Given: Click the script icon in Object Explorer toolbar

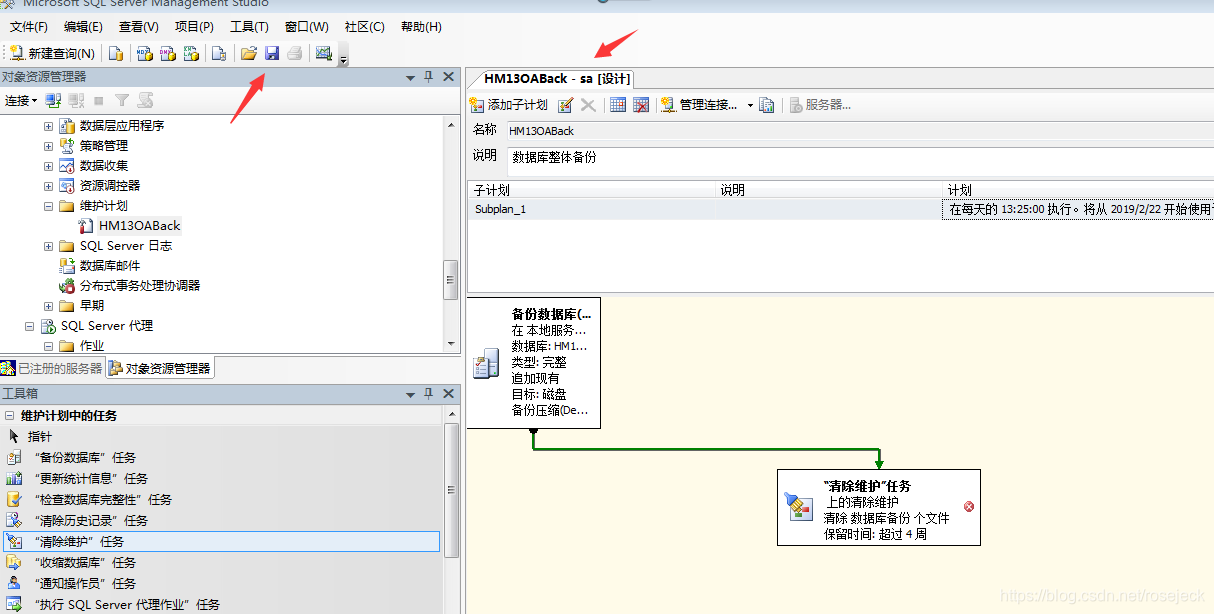Looking at the screenshot, I should tap(146, 100).
